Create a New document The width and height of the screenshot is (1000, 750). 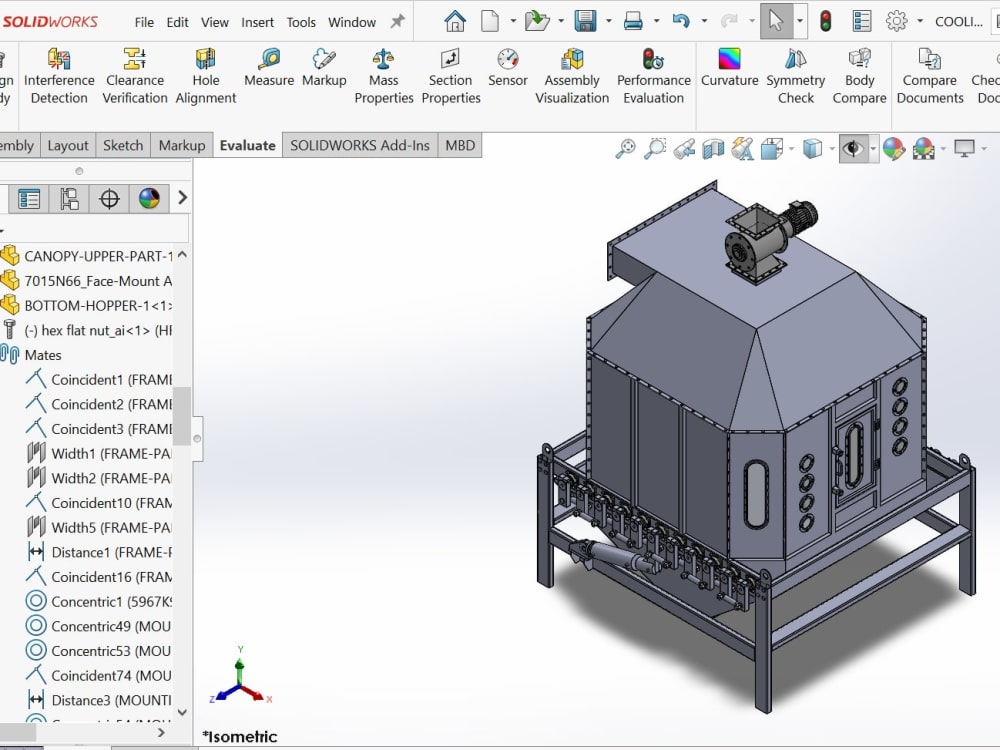[x=490, y=21]
